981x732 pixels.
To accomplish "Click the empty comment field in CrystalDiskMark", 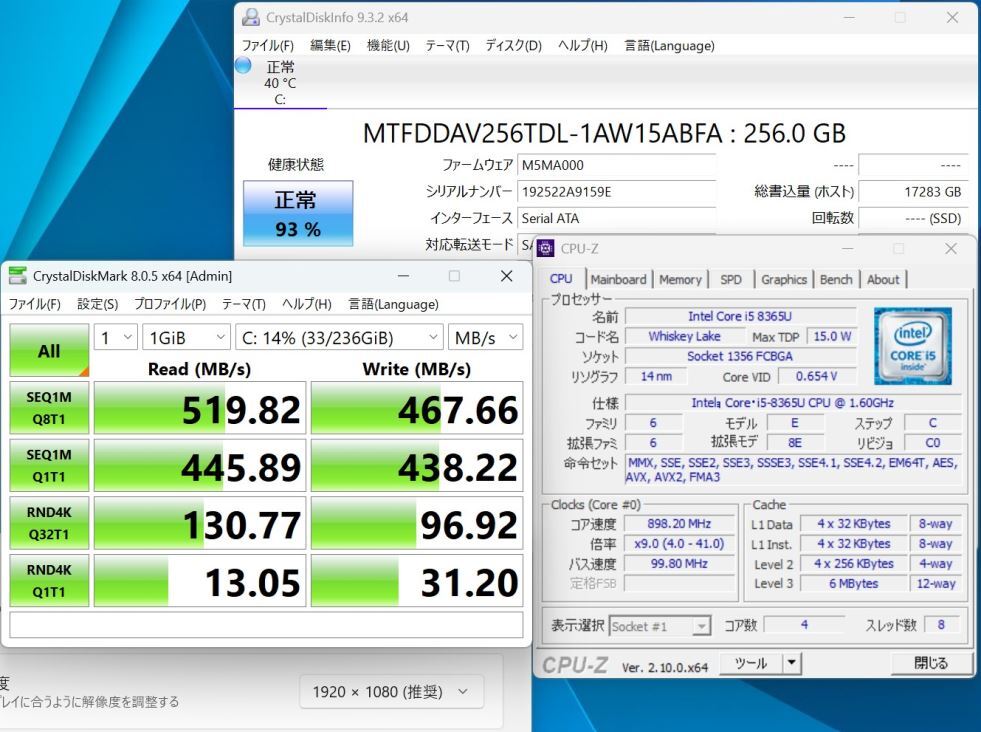I will 267,624.
